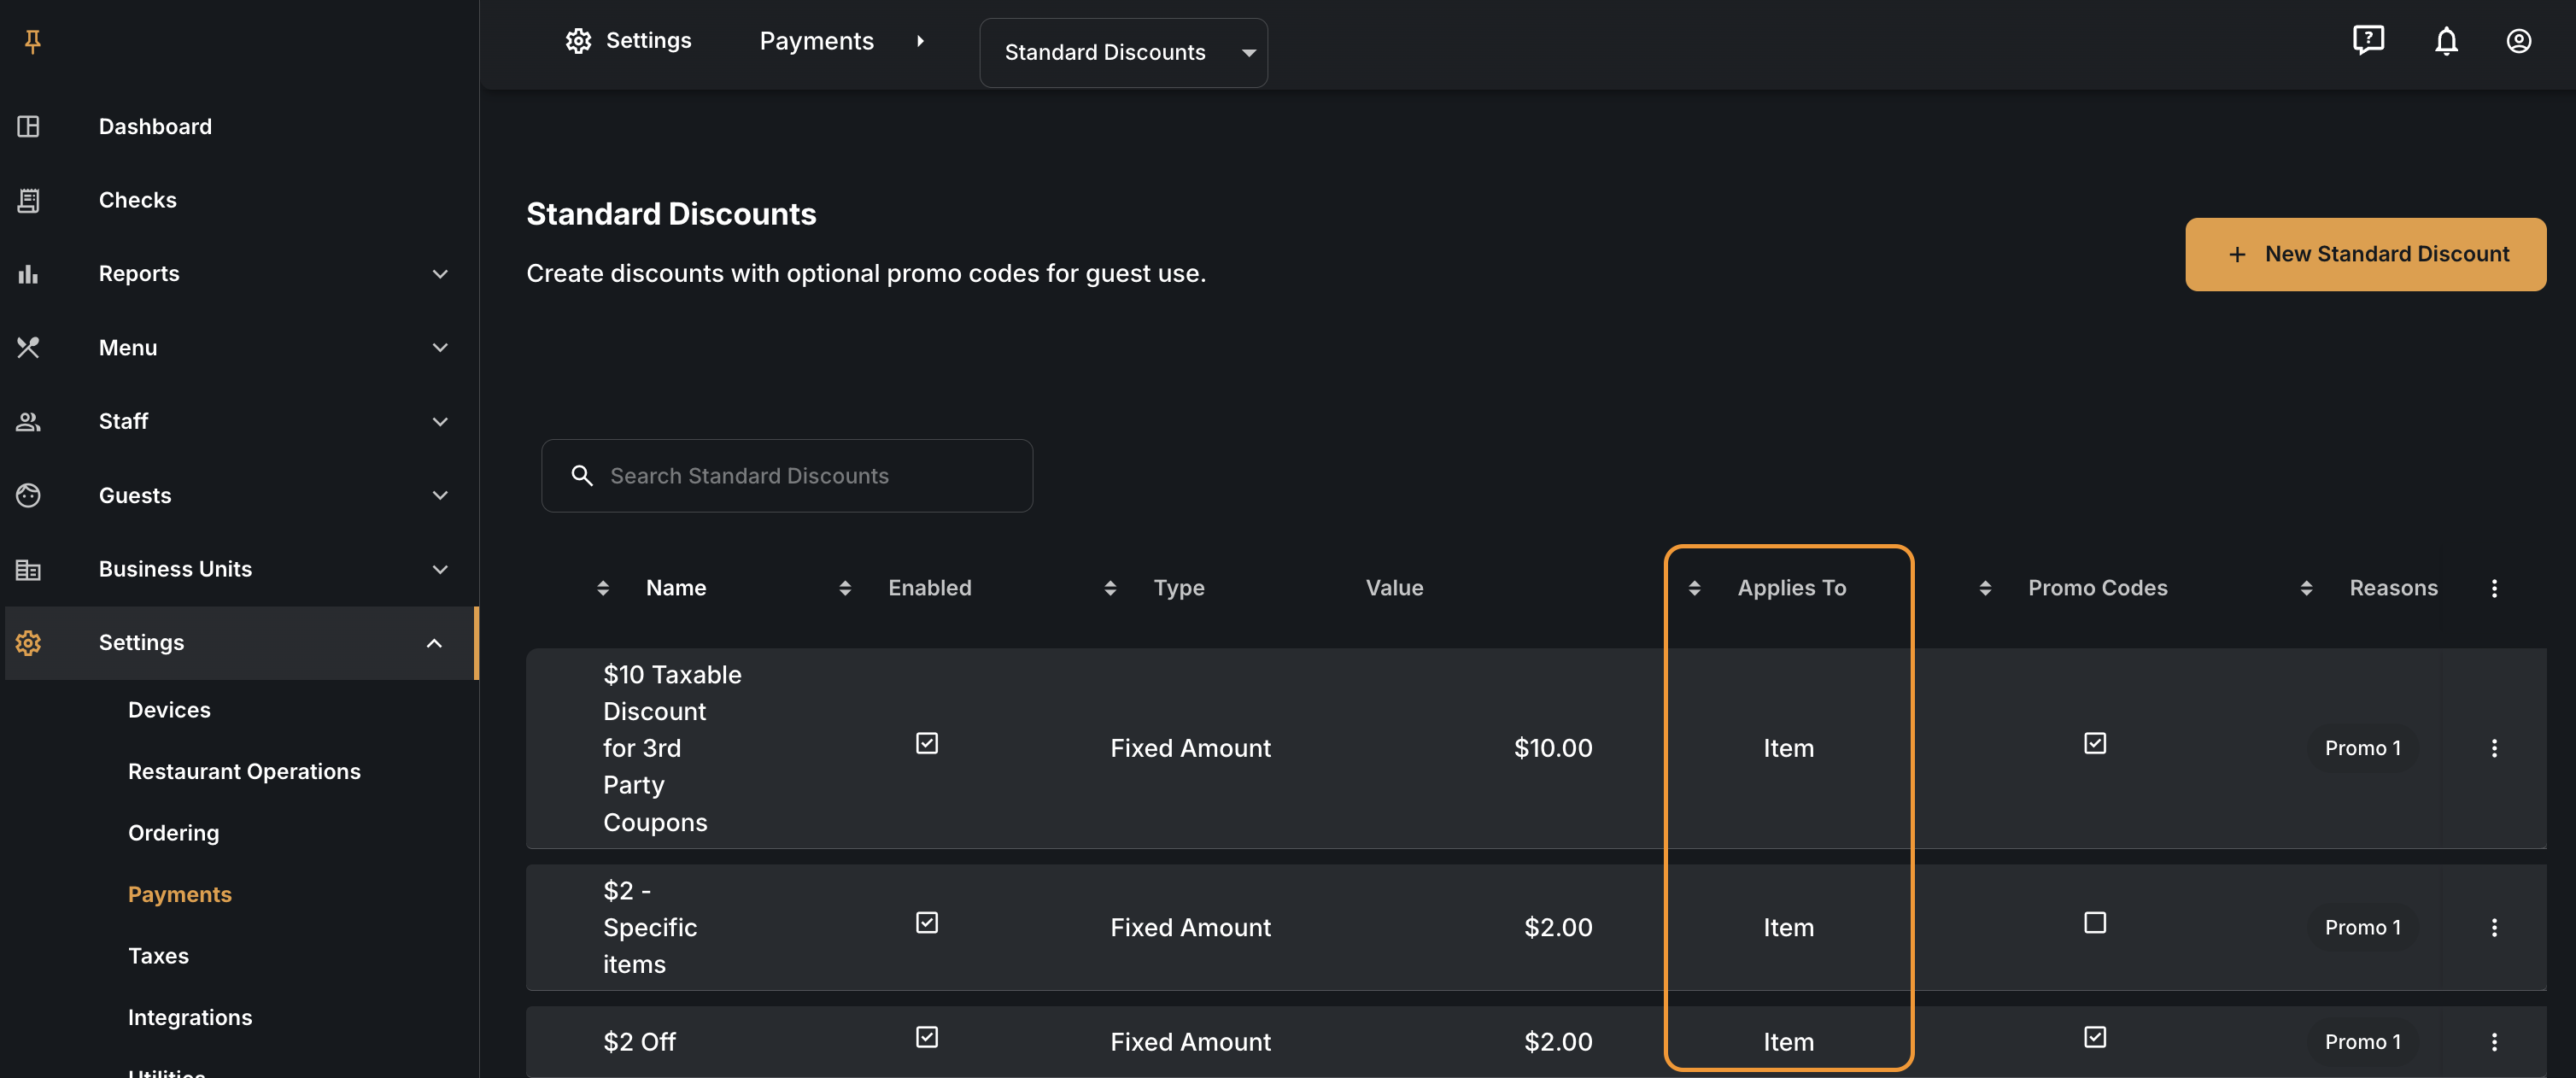Click the $10.00 value cell
2576x1078 pixels.
pyautogui.click(x=1553, y=748)
